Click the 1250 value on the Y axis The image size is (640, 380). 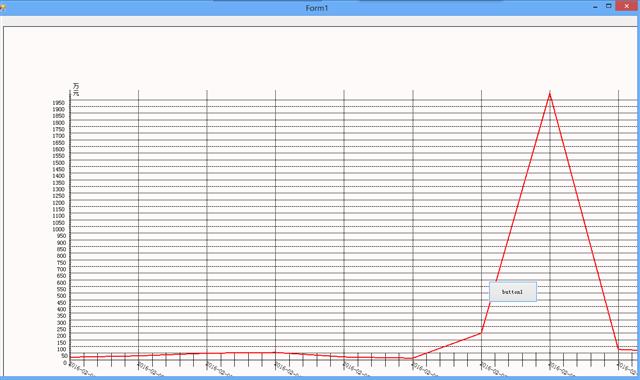pyautogui.click(x=59, y=196)
